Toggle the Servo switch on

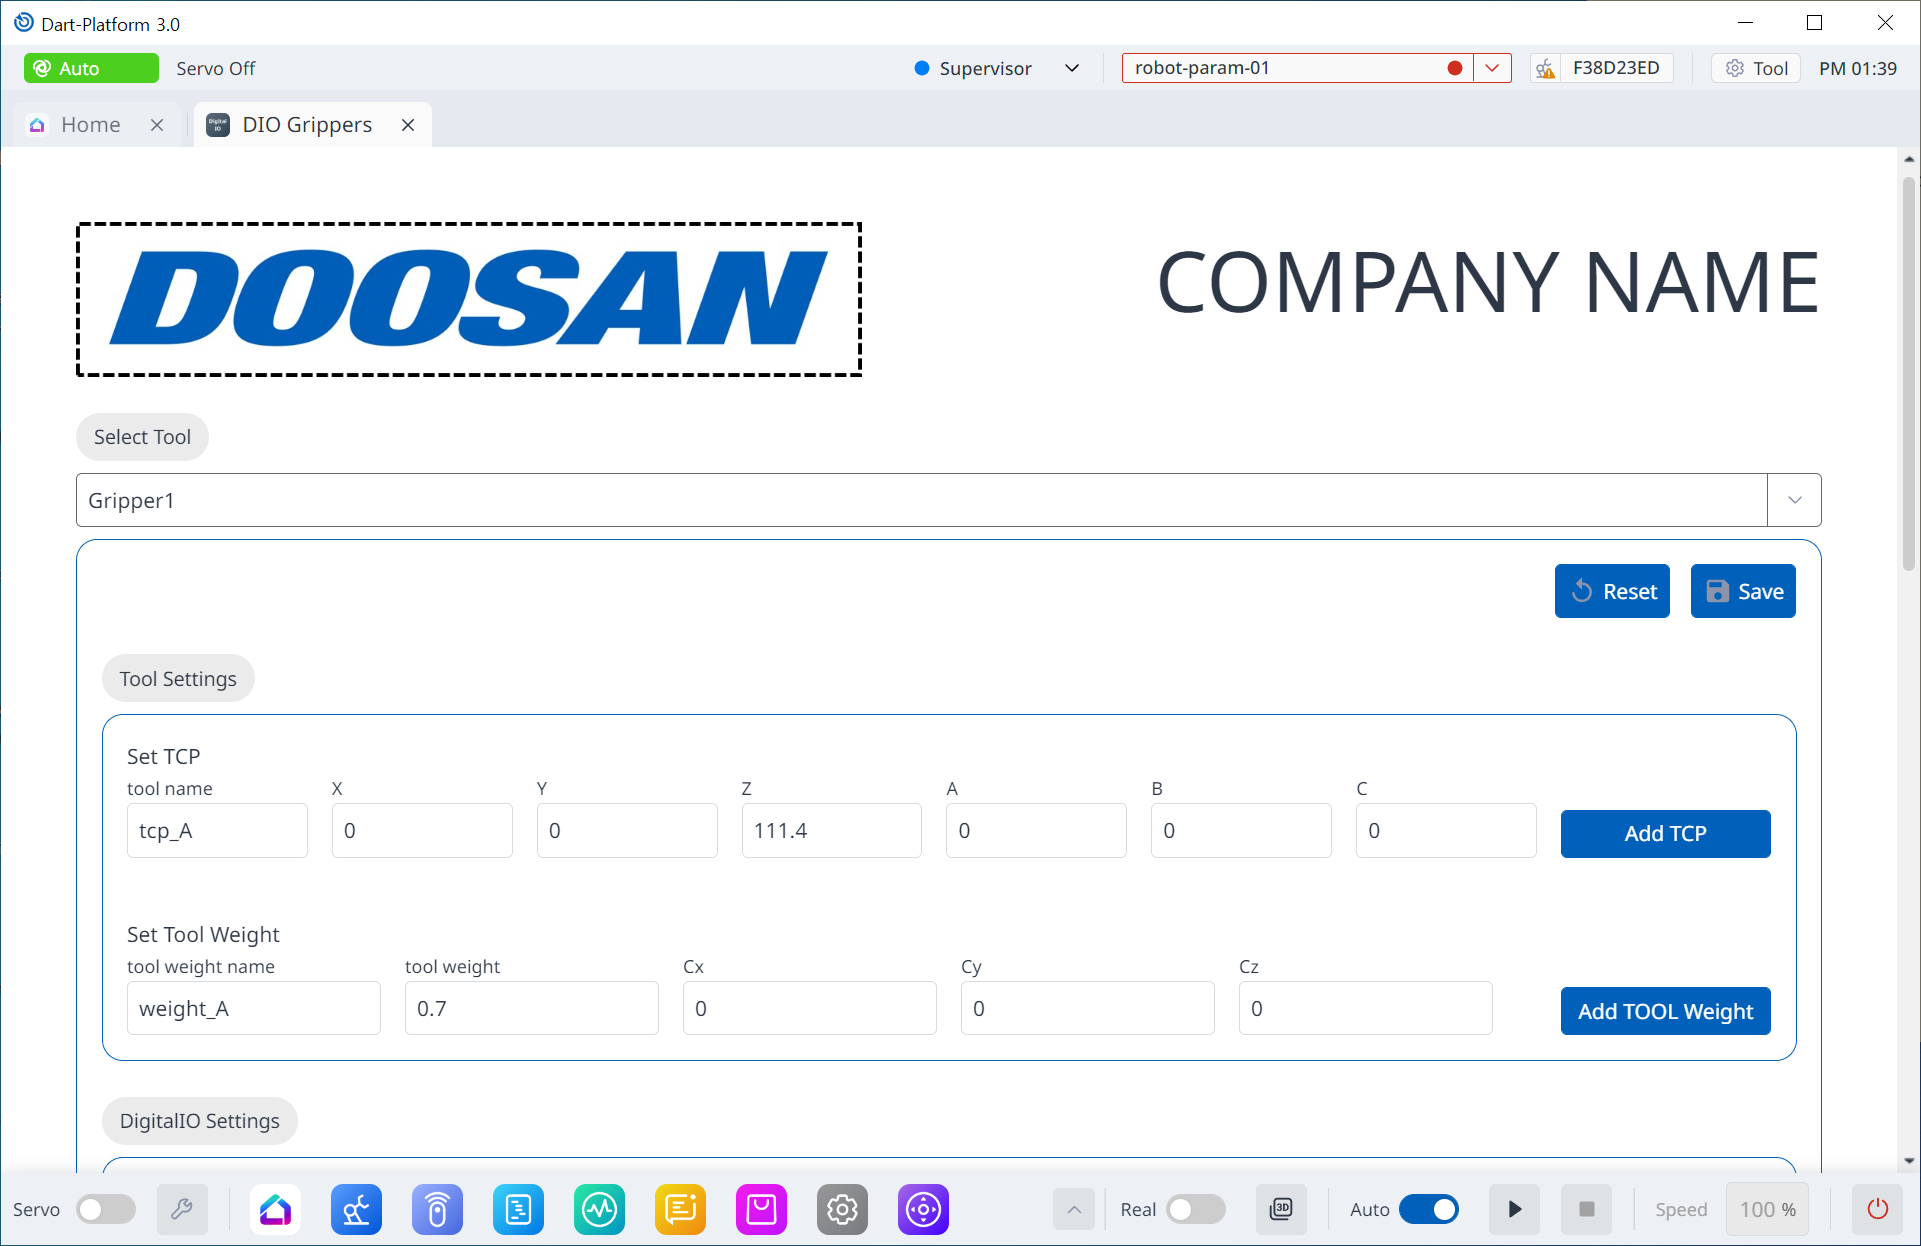coord(106,1210)
